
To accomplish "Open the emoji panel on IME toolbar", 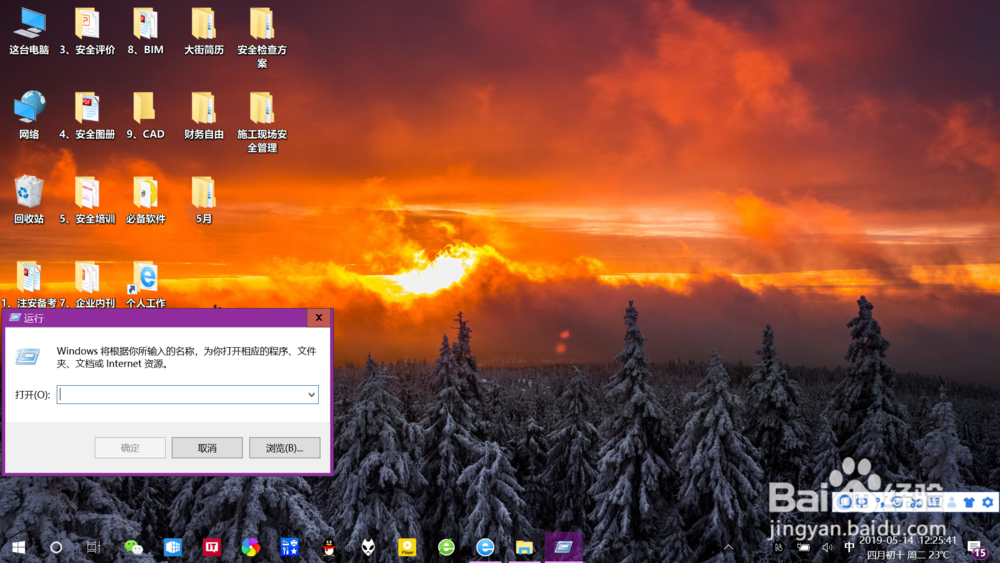I will (x=897, y=502).
